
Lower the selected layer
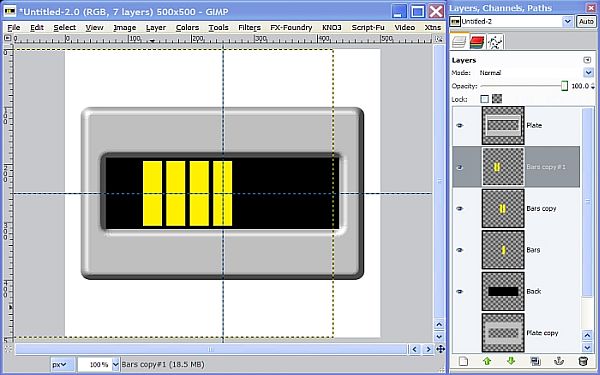click(x=511, y=361)
